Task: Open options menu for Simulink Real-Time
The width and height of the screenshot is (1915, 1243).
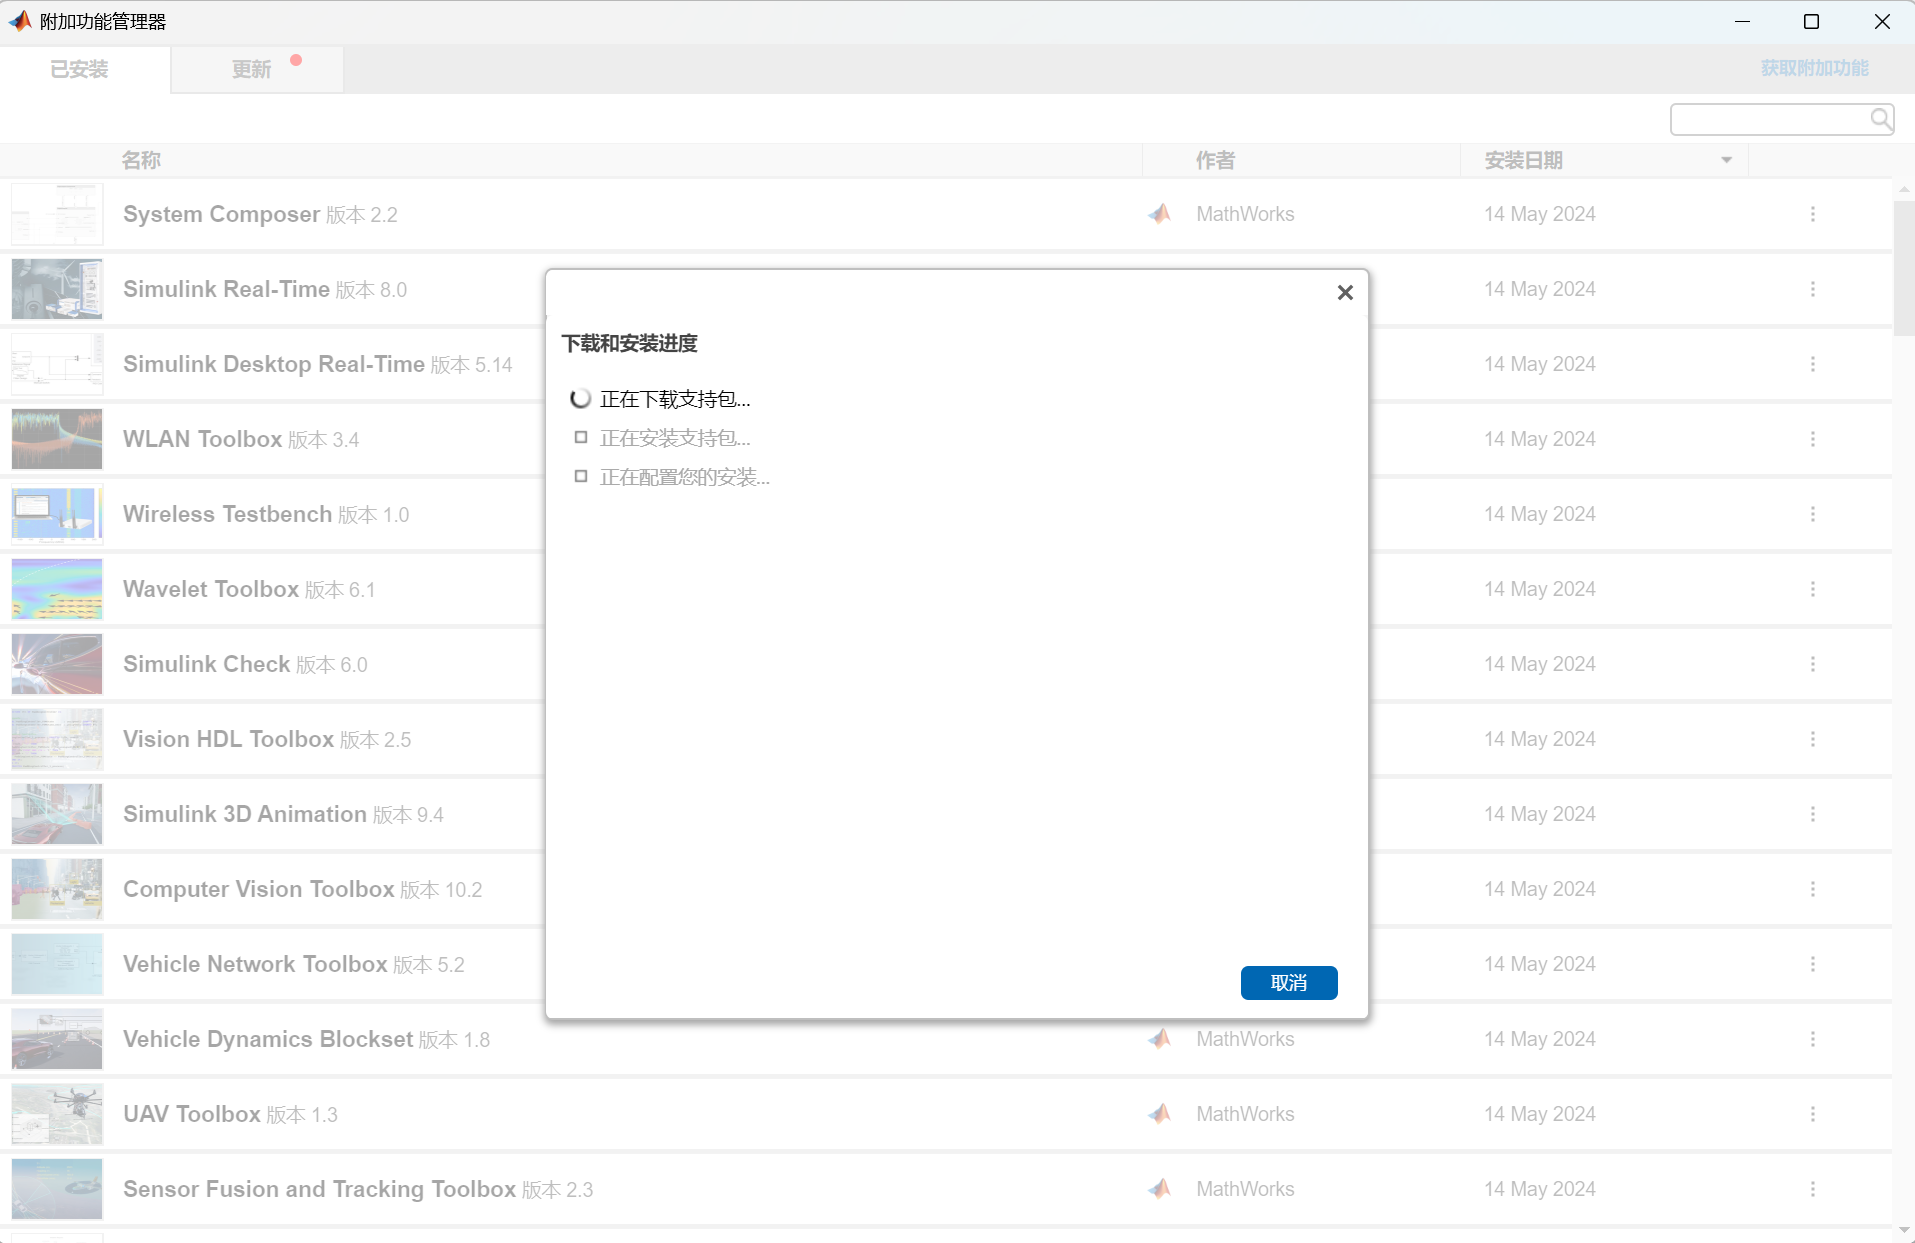Action: click(1812, 289)
